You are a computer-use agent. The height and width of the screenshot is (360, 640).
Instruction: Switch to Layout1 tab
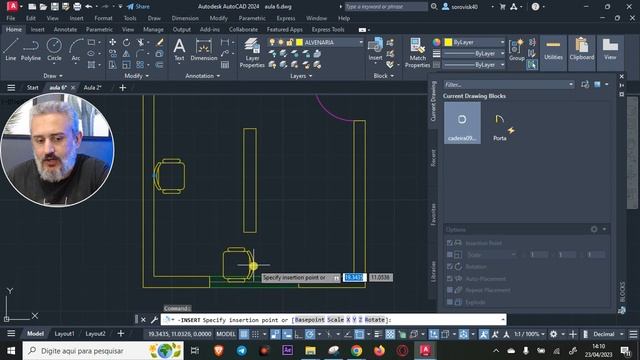click(x=64, y=334)
